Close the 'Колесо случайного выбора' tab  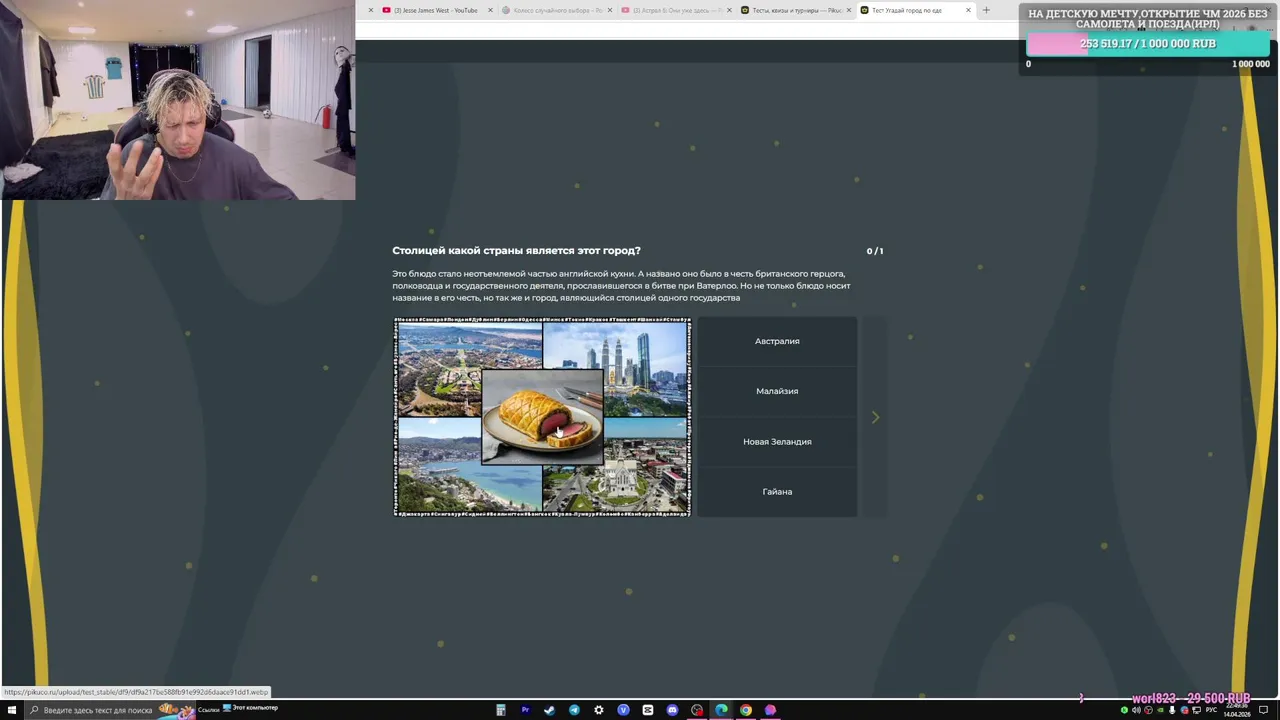(610, 10)
